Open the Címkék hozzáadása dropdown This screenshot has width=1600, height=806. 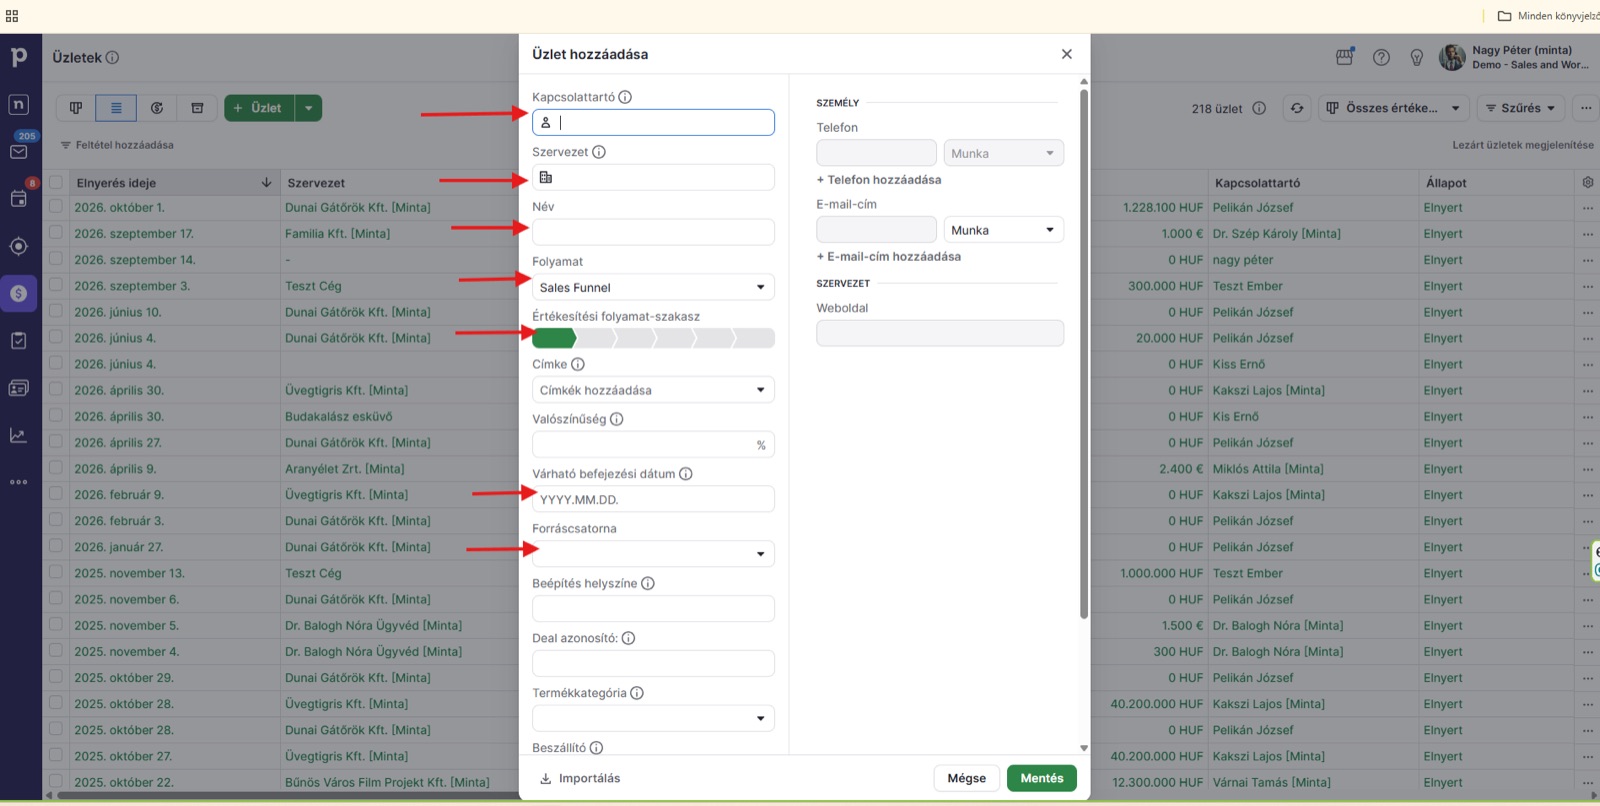tap(653, 390)
